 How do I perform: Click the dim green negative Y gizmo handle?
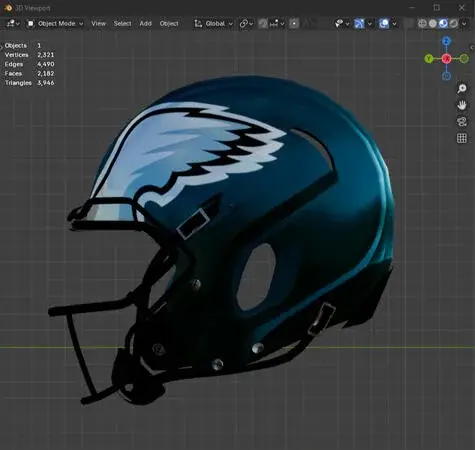pyautogui.click(x=464, y=59)
